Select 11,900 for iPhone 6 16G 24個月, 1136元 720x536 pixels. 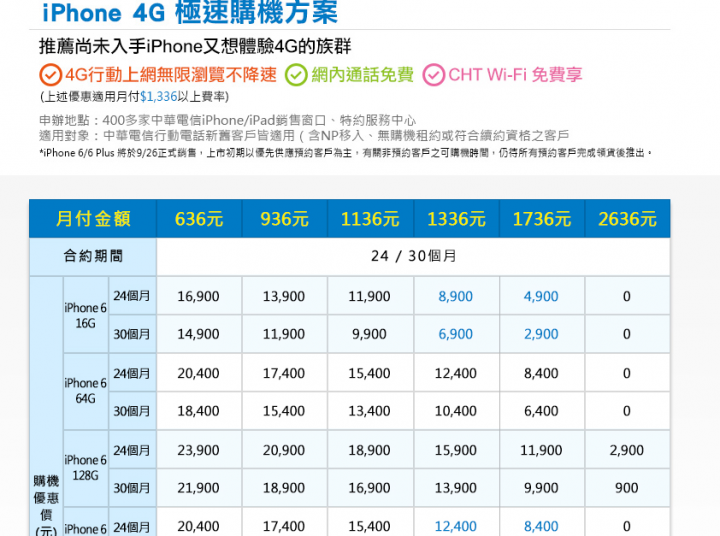pos(369,296)
